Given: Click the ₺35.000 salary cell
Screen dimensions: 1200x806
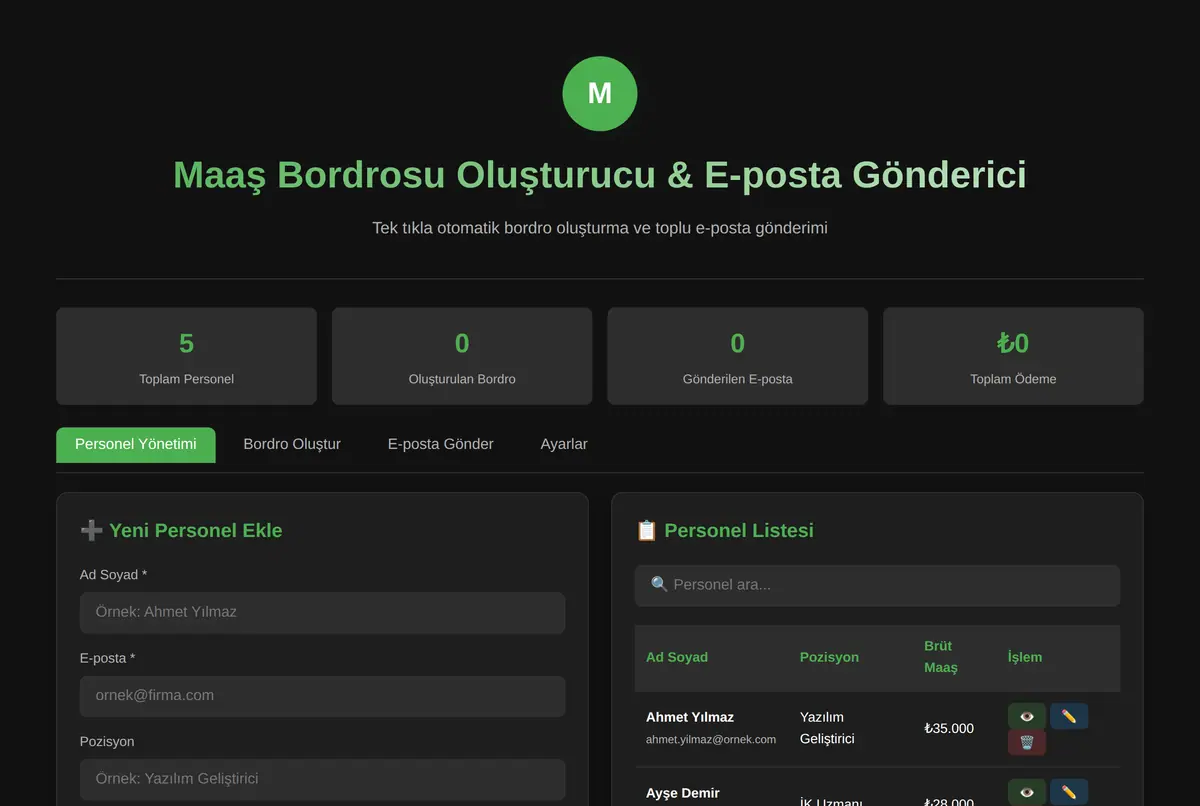Looking at the screenshot, I should coord(949,728).
